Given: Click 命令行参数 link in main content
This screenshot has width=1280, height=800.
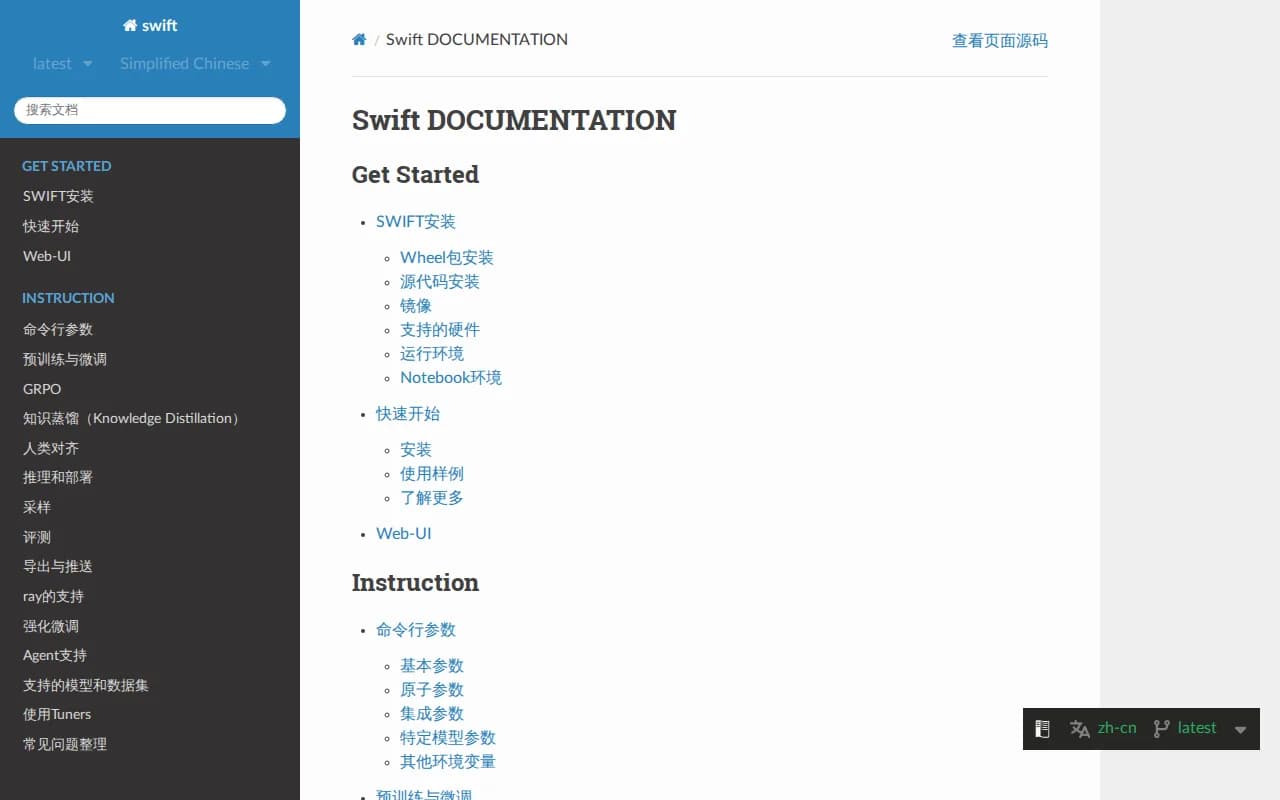Looking at the screenshot, I should [x=416, y=630].
